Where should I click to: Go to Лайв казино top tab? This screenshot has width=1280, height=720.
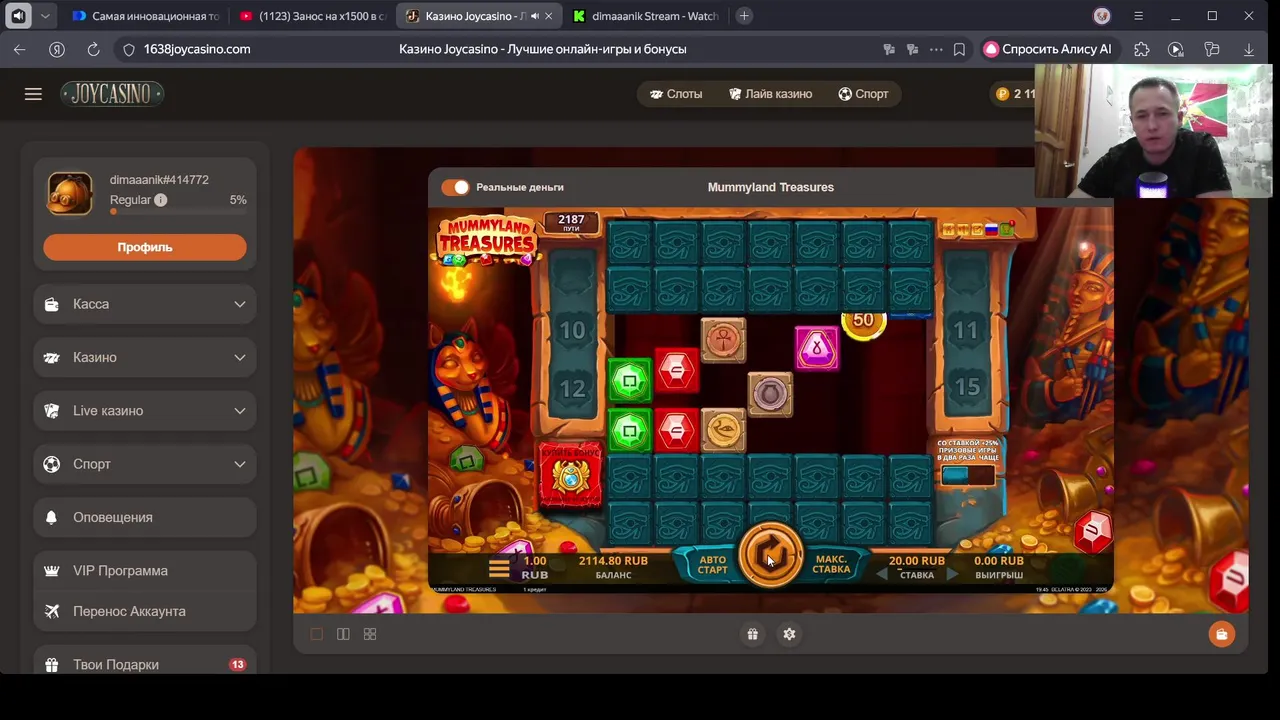coord(770,94)
